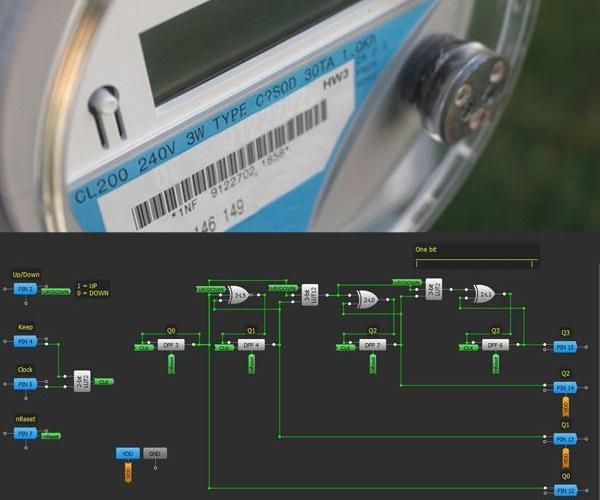Select the DFF 3 flip-flop block
Screen dimensions: 600x500
171,345
